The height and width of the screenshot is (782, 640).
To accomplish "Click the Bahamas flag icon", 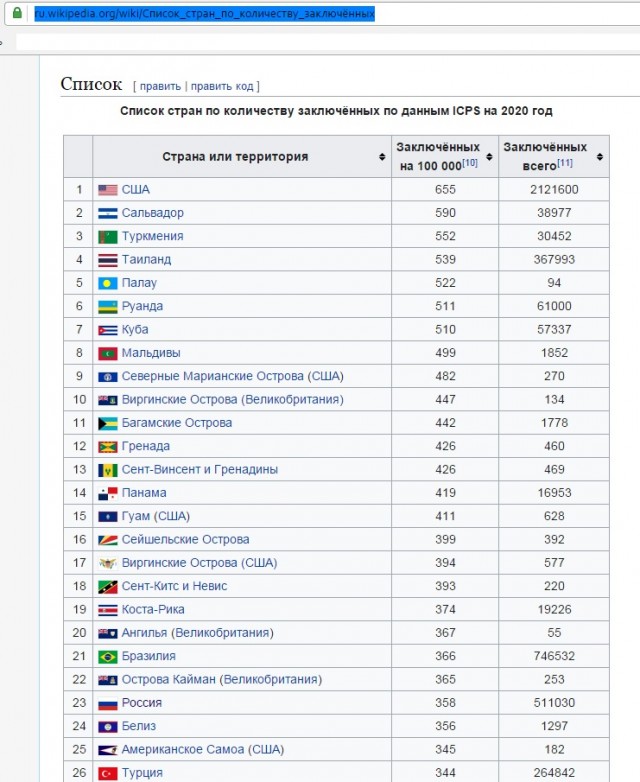I will coord(108,423).
